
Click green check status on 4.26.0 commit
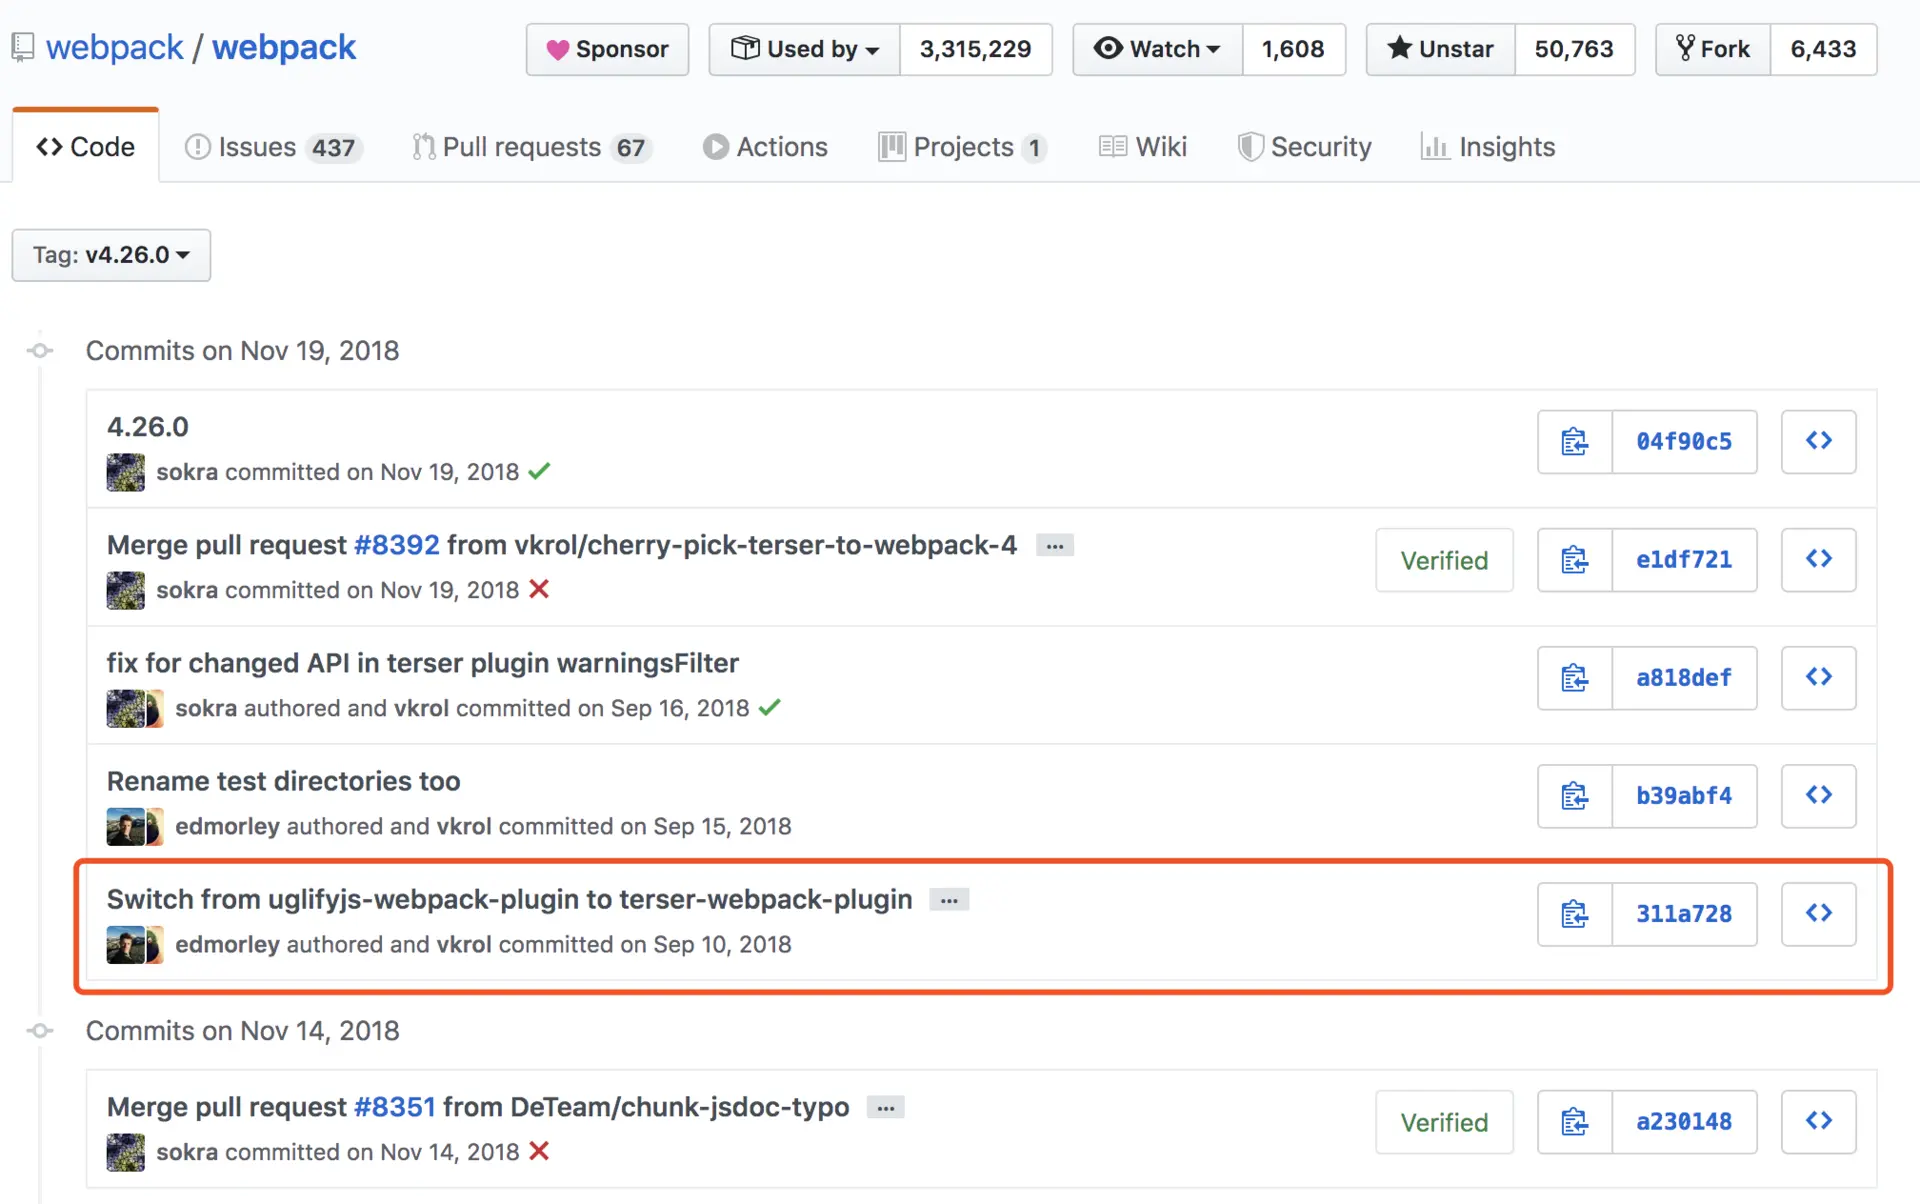[x=539, y=471]
